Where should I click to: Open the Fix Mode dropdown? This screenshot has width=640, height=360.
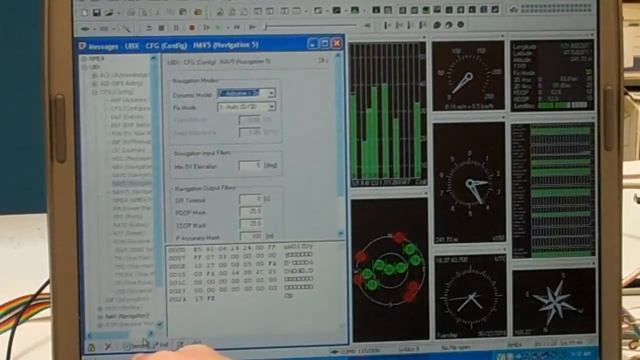pyautogui.click(x=271, y=107)
